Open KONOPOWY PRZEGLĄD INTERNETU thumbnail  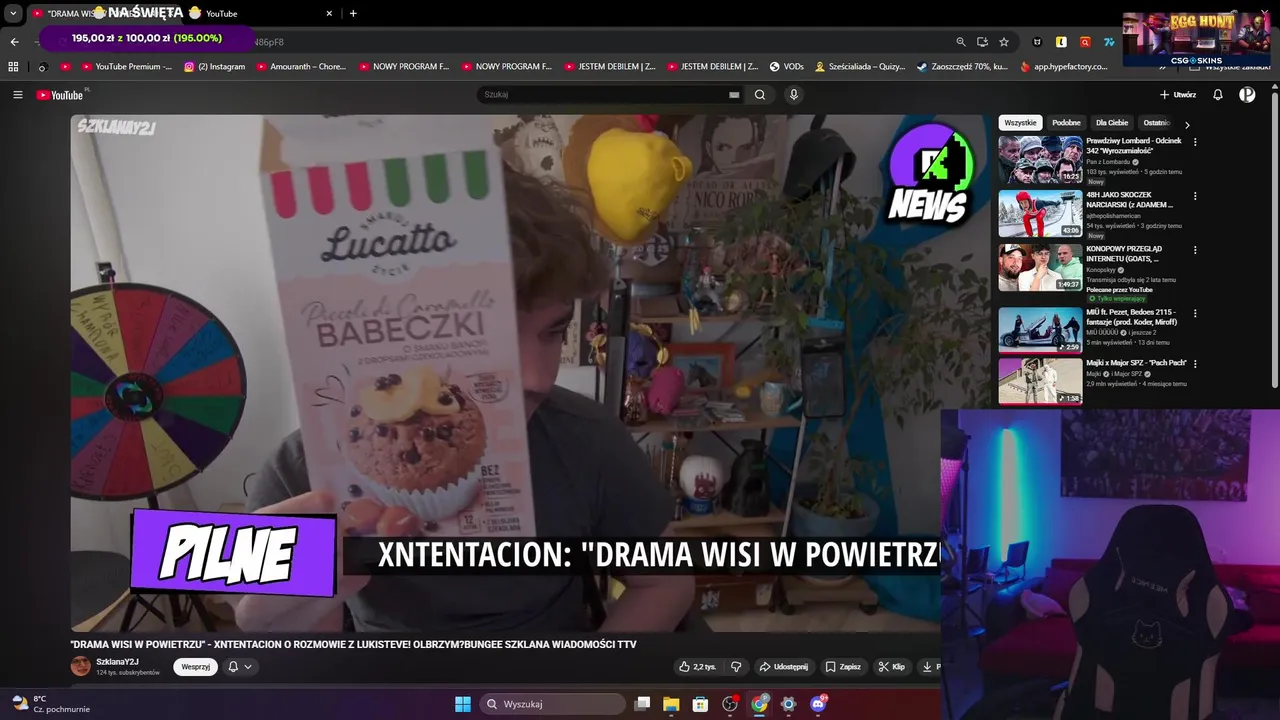(x=1040, y=268)
